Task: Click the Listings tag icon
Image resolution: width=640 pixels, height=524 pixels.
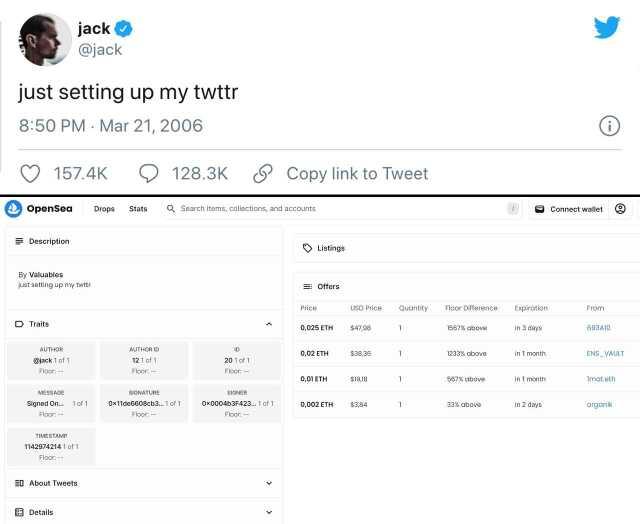Action: [x=307, y=248]
